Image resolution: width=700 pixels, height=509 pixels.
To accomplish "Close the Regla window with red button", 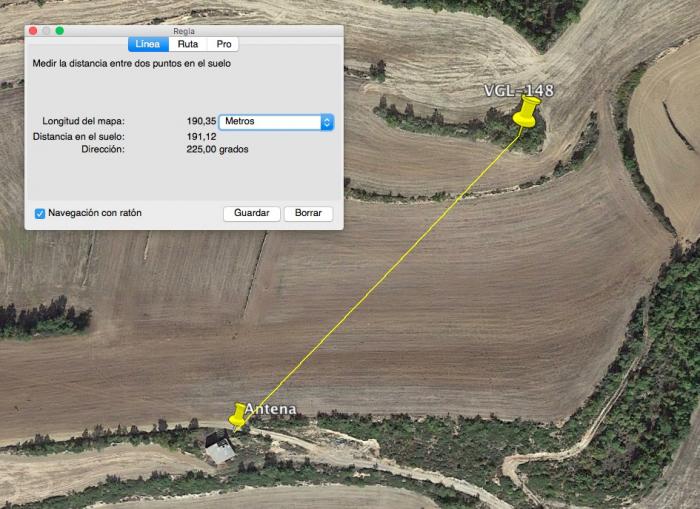I will [33, 30].
